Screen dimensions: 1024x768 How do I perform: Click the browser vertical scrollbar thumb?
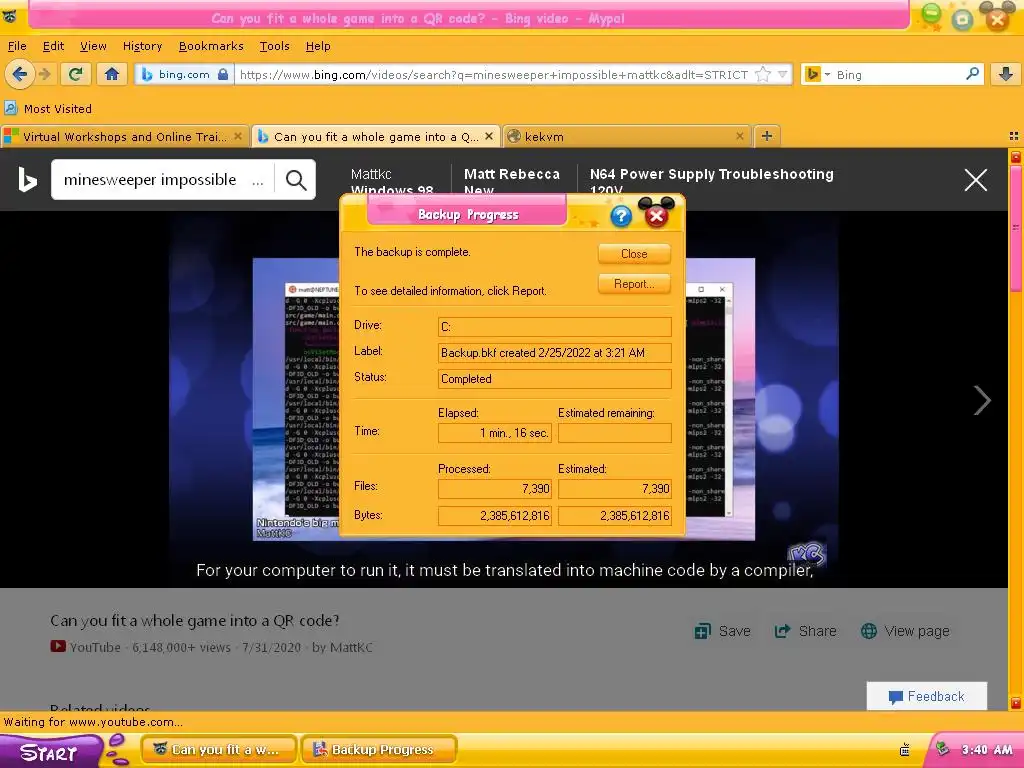tap(1016, 229)
